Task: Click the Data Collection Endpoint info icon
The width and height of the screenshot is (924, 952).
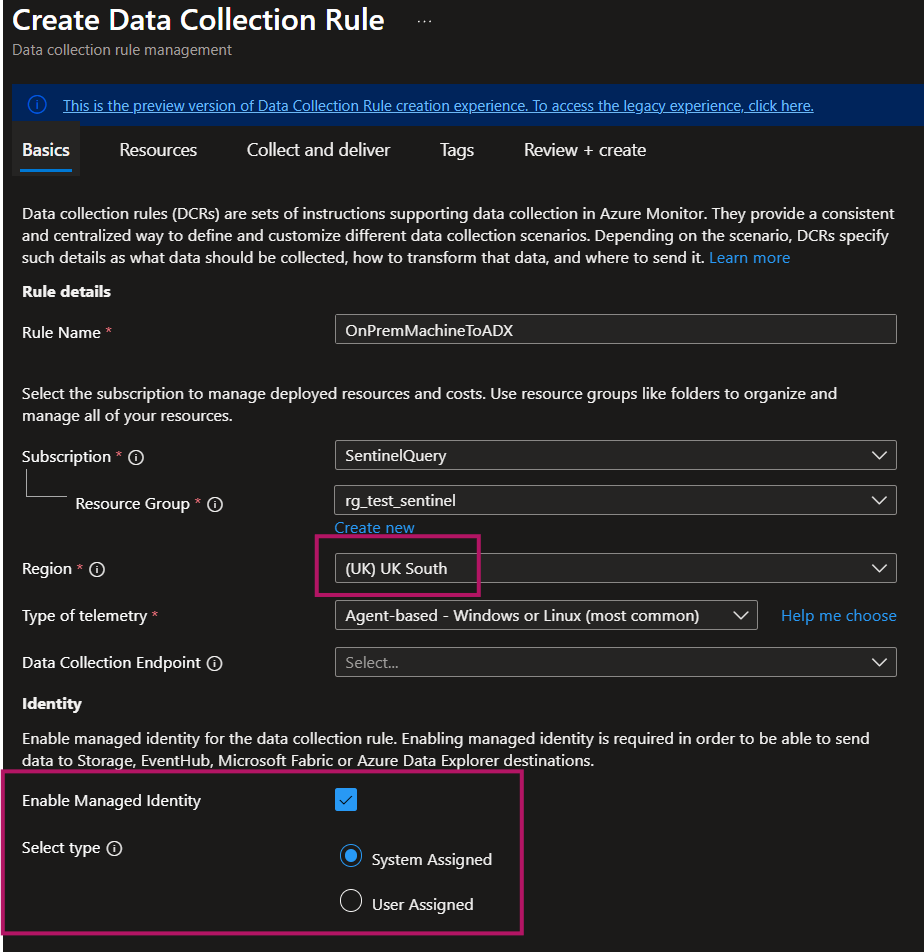Action: (215, 663)
